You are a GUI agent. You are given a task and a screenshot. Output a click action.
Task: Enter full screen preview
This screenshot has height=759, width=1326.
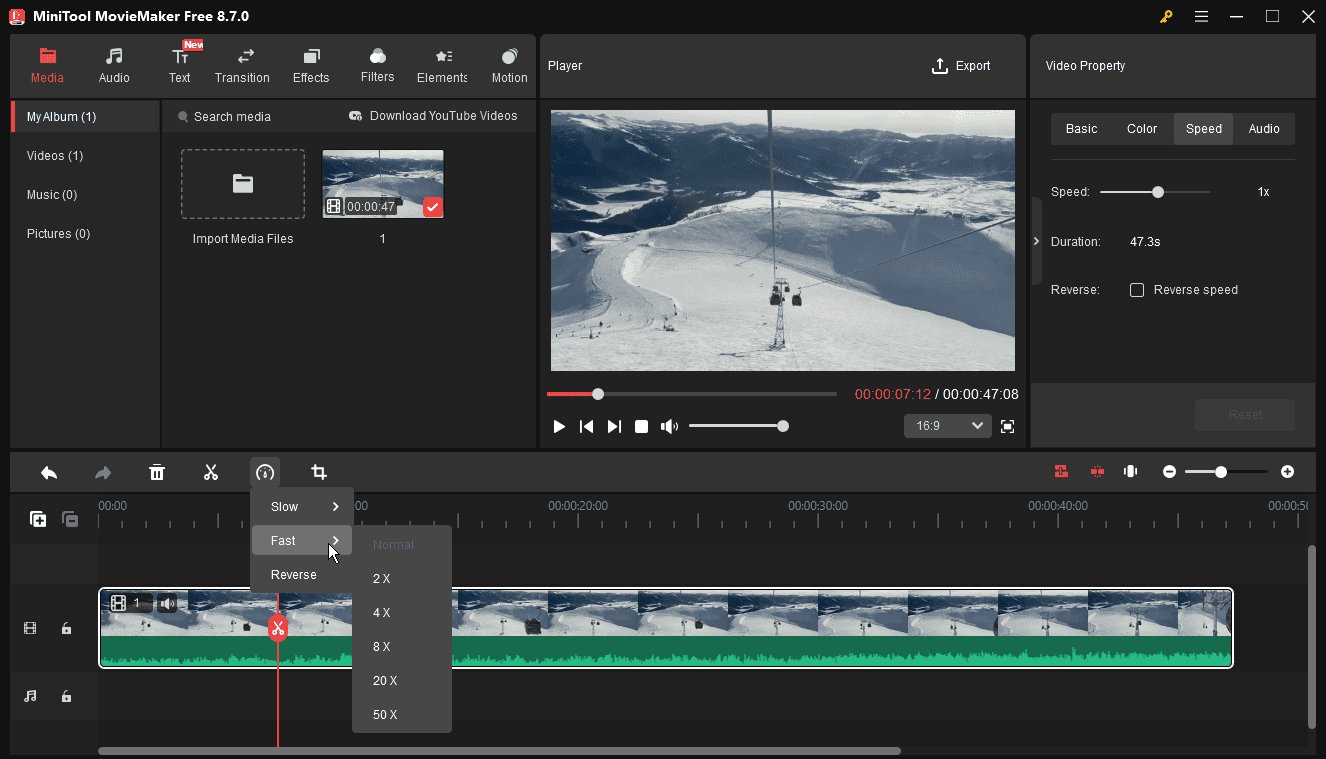pyautogui.click(x=1007, y=427)
